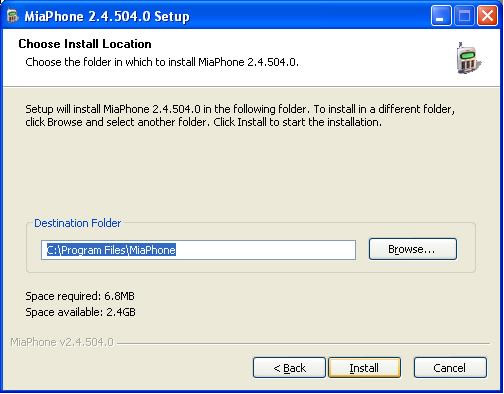
Task: Click the MiaPhone title bar icon
Action: [12, 16]
